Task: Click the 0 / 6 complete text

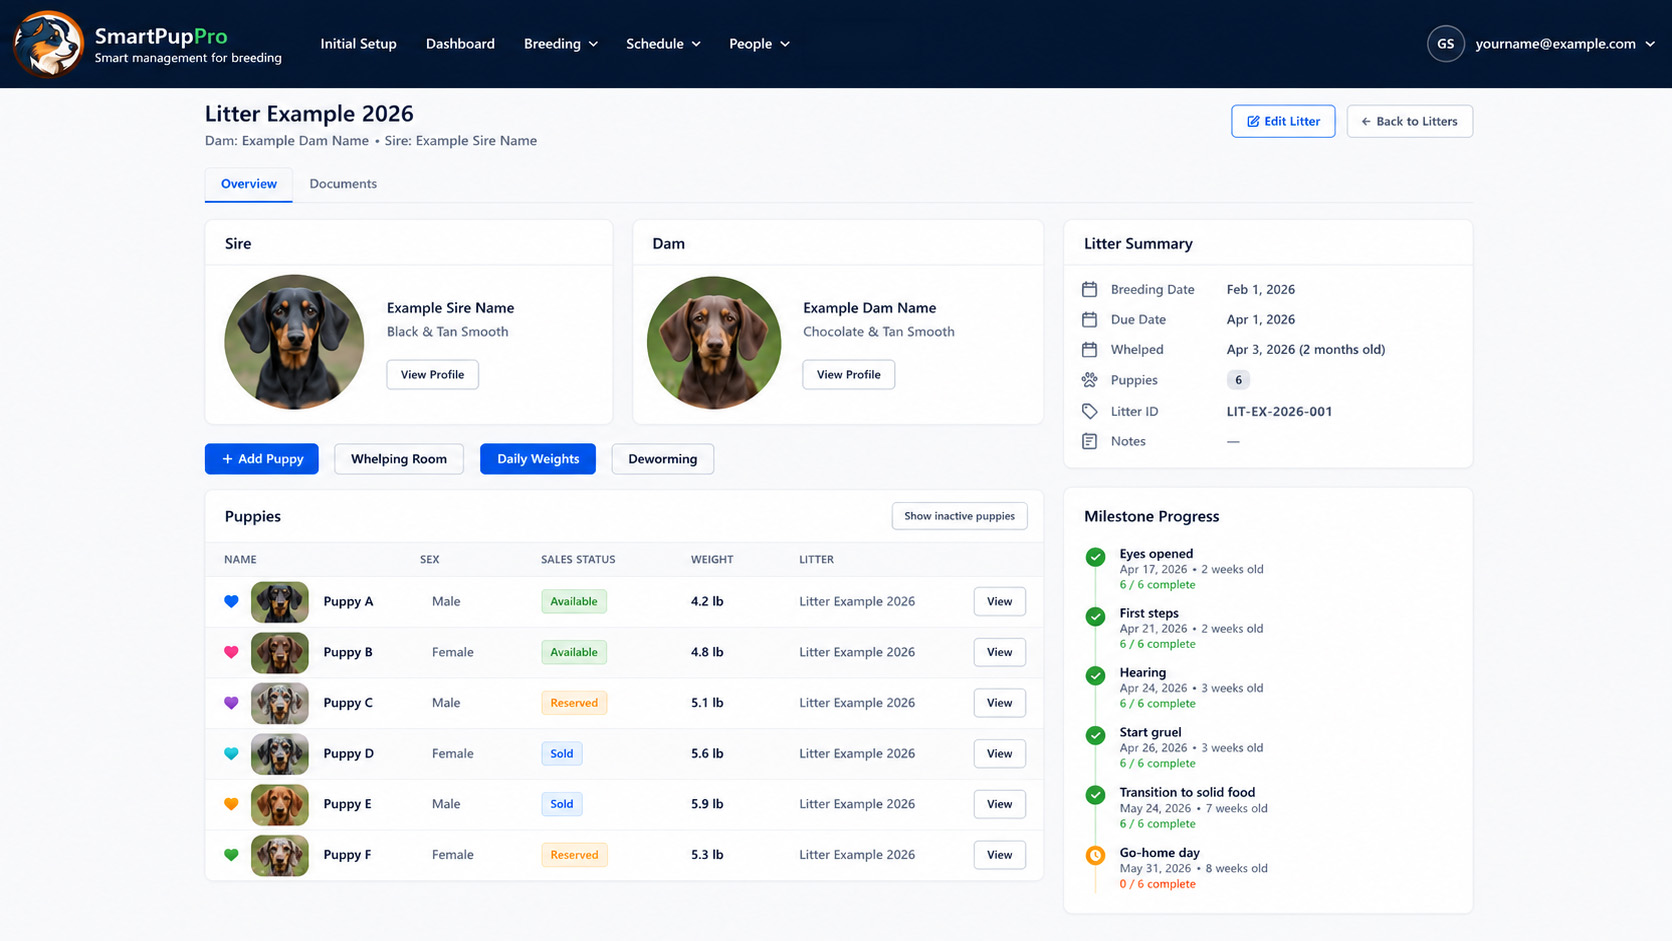Action: [x=1157, y=884]
